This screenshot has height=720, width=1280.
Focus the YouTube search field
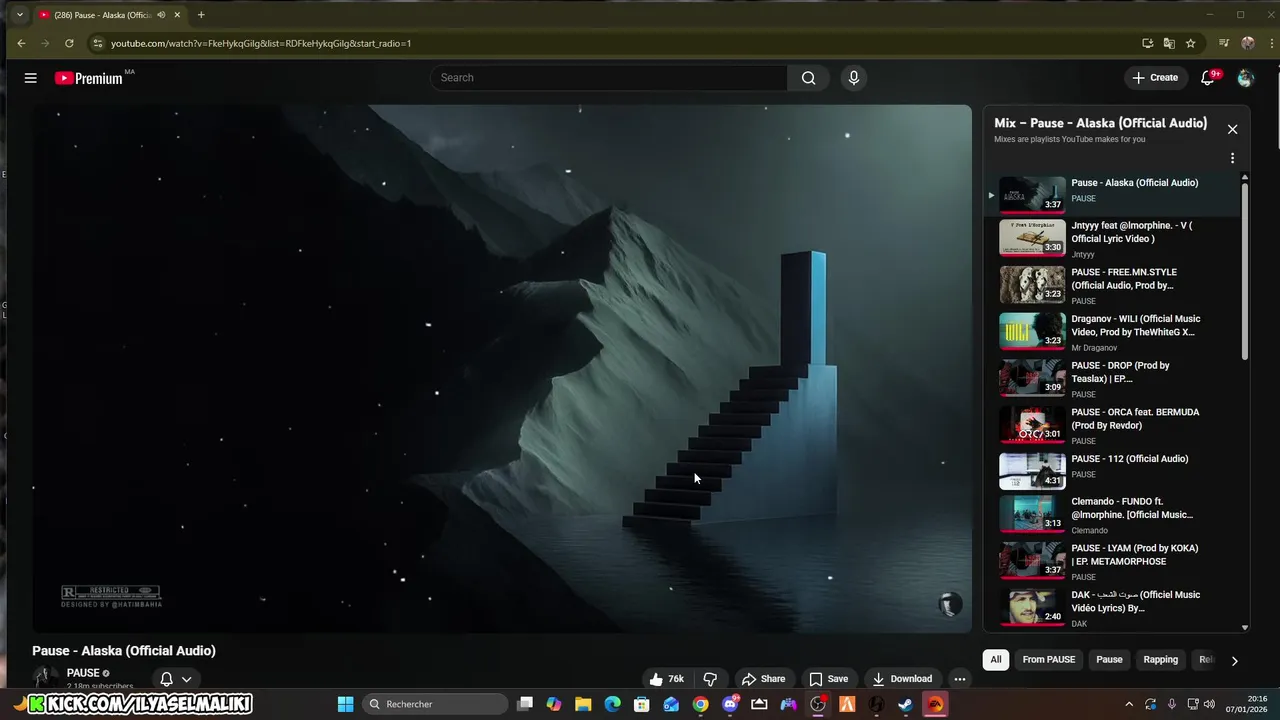[610, 78]
